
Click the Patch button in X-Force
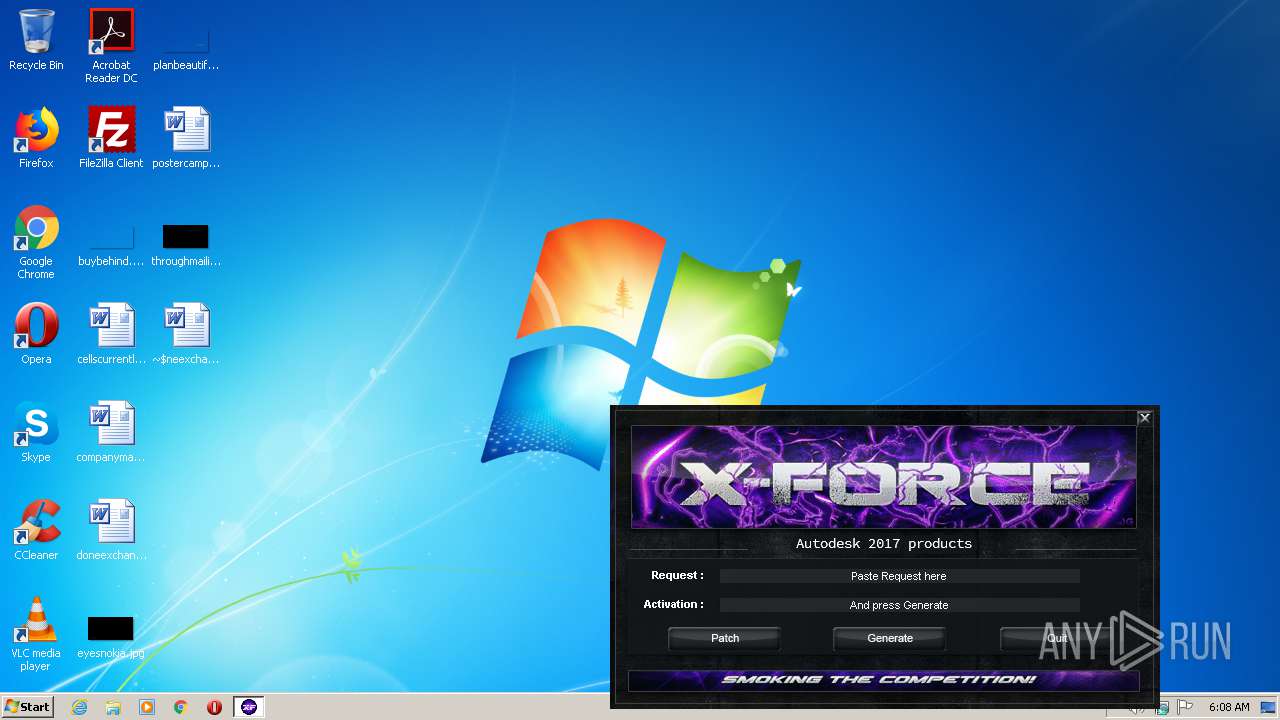[725, 638]
